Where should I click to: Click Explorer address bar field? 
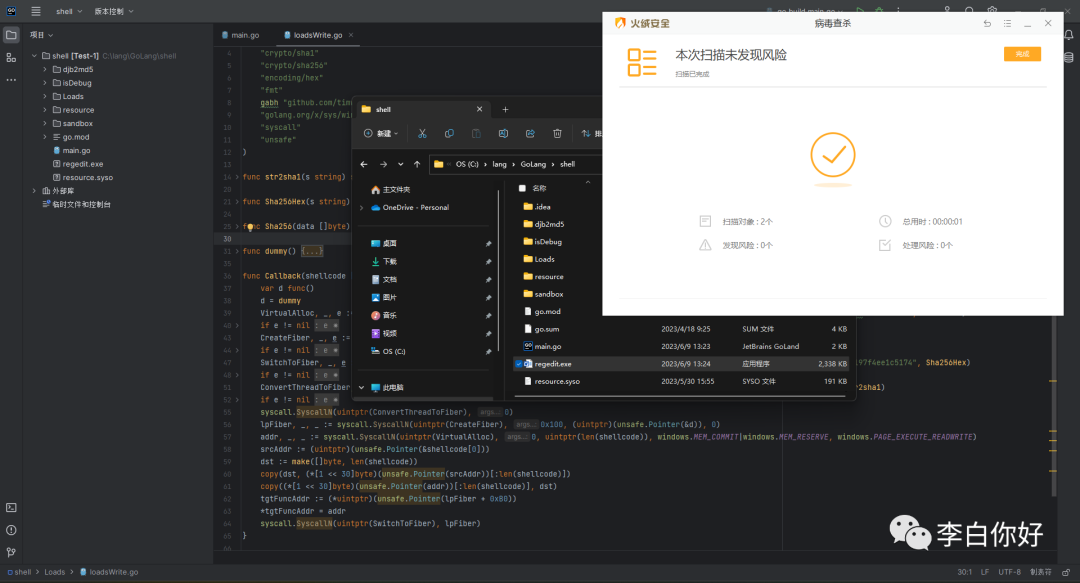click(515, 164)
